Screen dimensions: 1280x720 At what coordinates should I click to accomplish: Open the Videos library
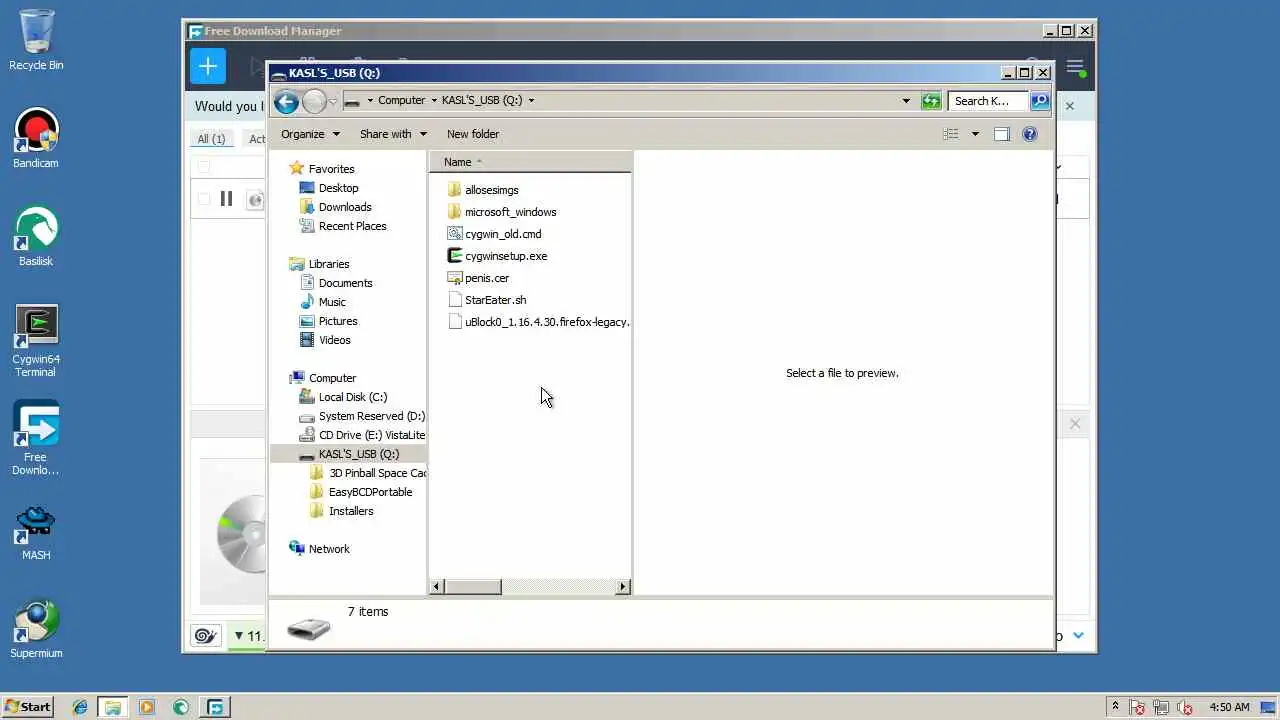tap(335, 340)
